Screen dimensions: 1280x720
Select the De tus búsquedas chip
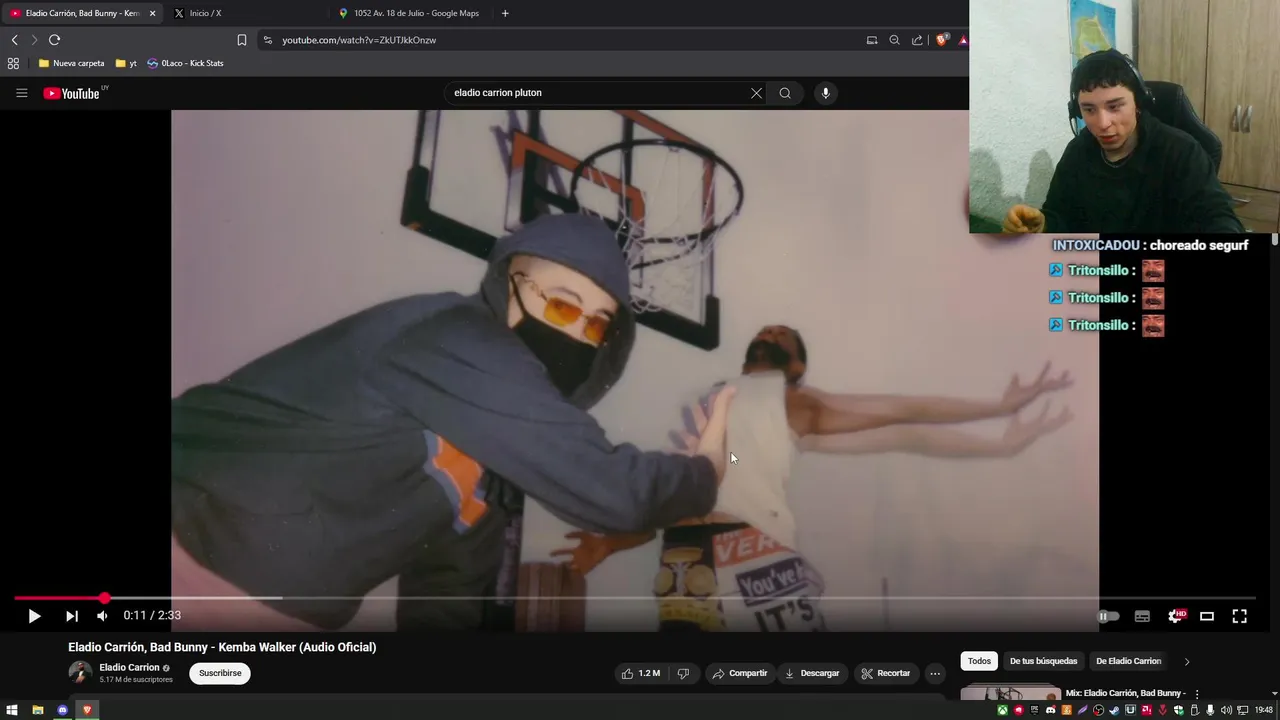1043,661
